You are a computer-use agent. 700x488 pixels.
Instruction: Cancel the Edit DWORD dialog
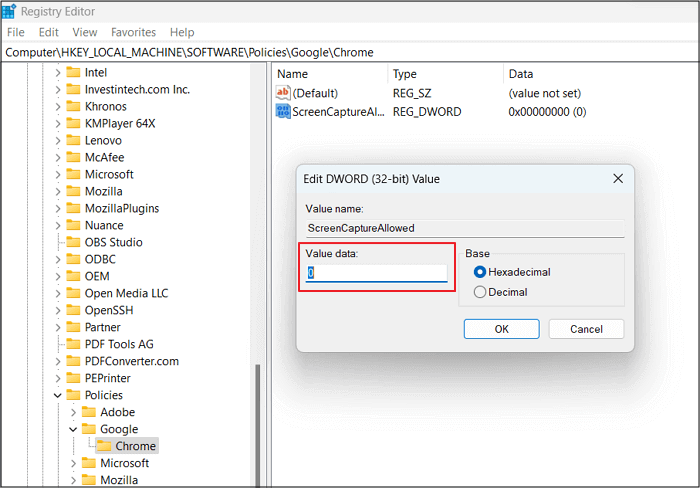(x=586, y=329)
